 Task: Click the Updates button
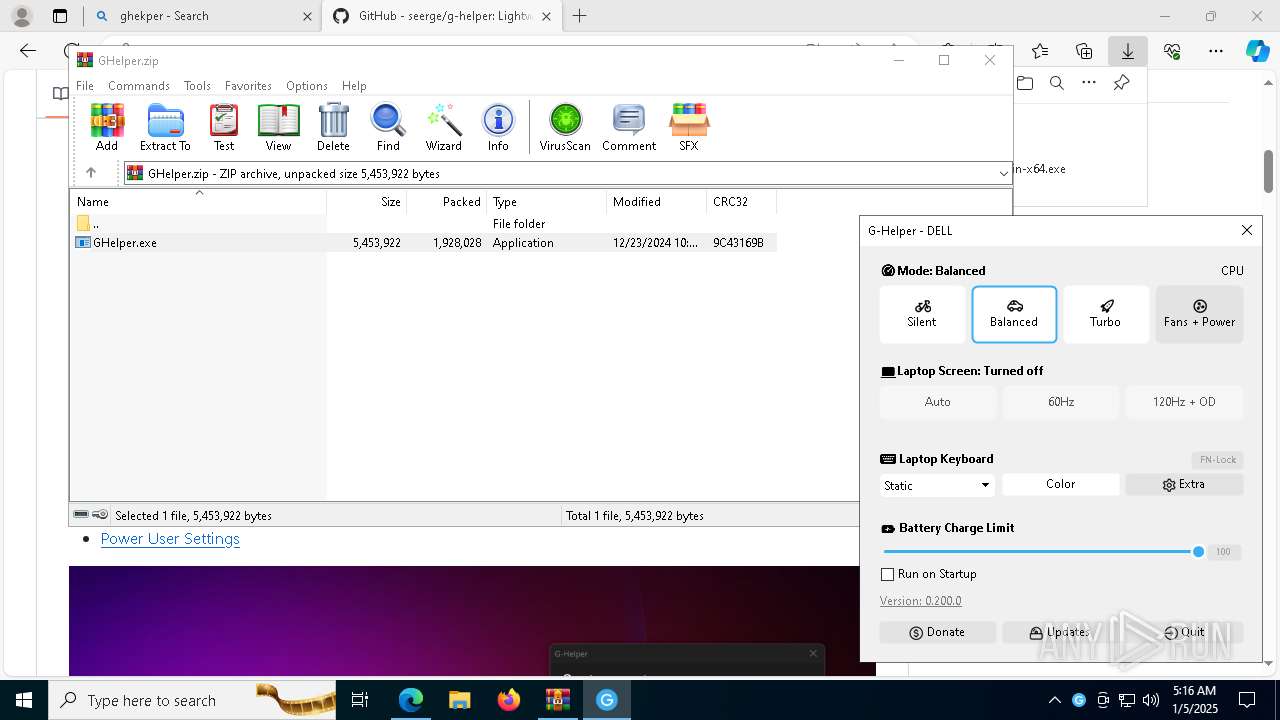point(1061,632)
